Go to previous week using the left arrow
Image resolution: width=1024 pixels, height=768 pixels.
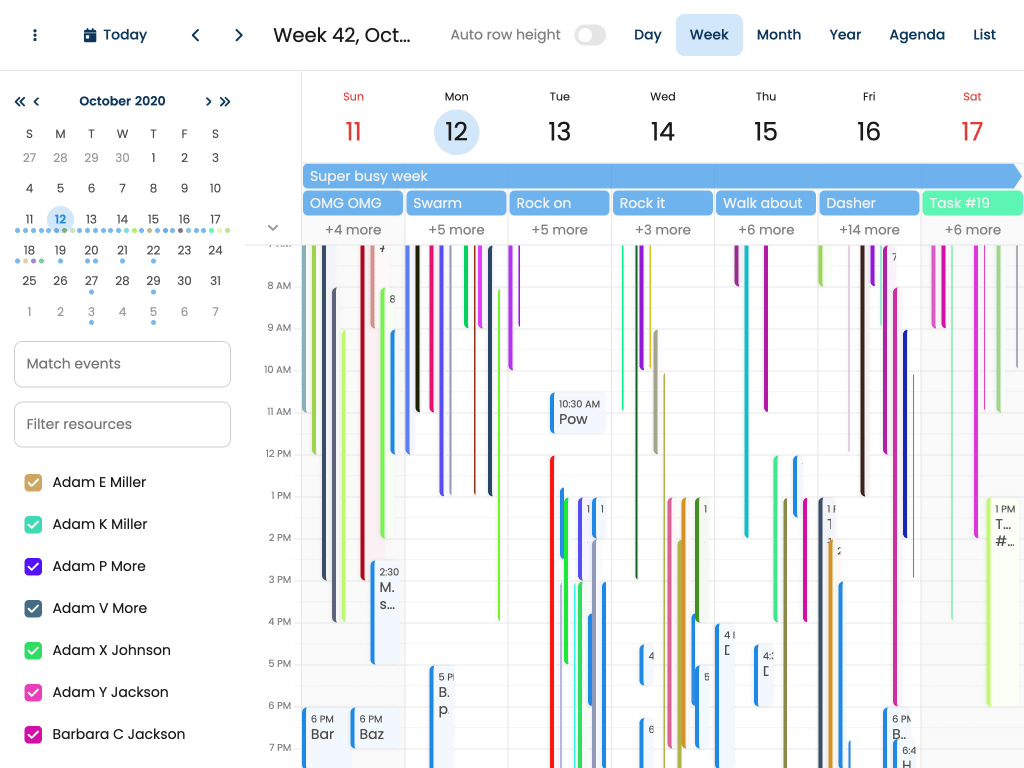tap(196, 35)
